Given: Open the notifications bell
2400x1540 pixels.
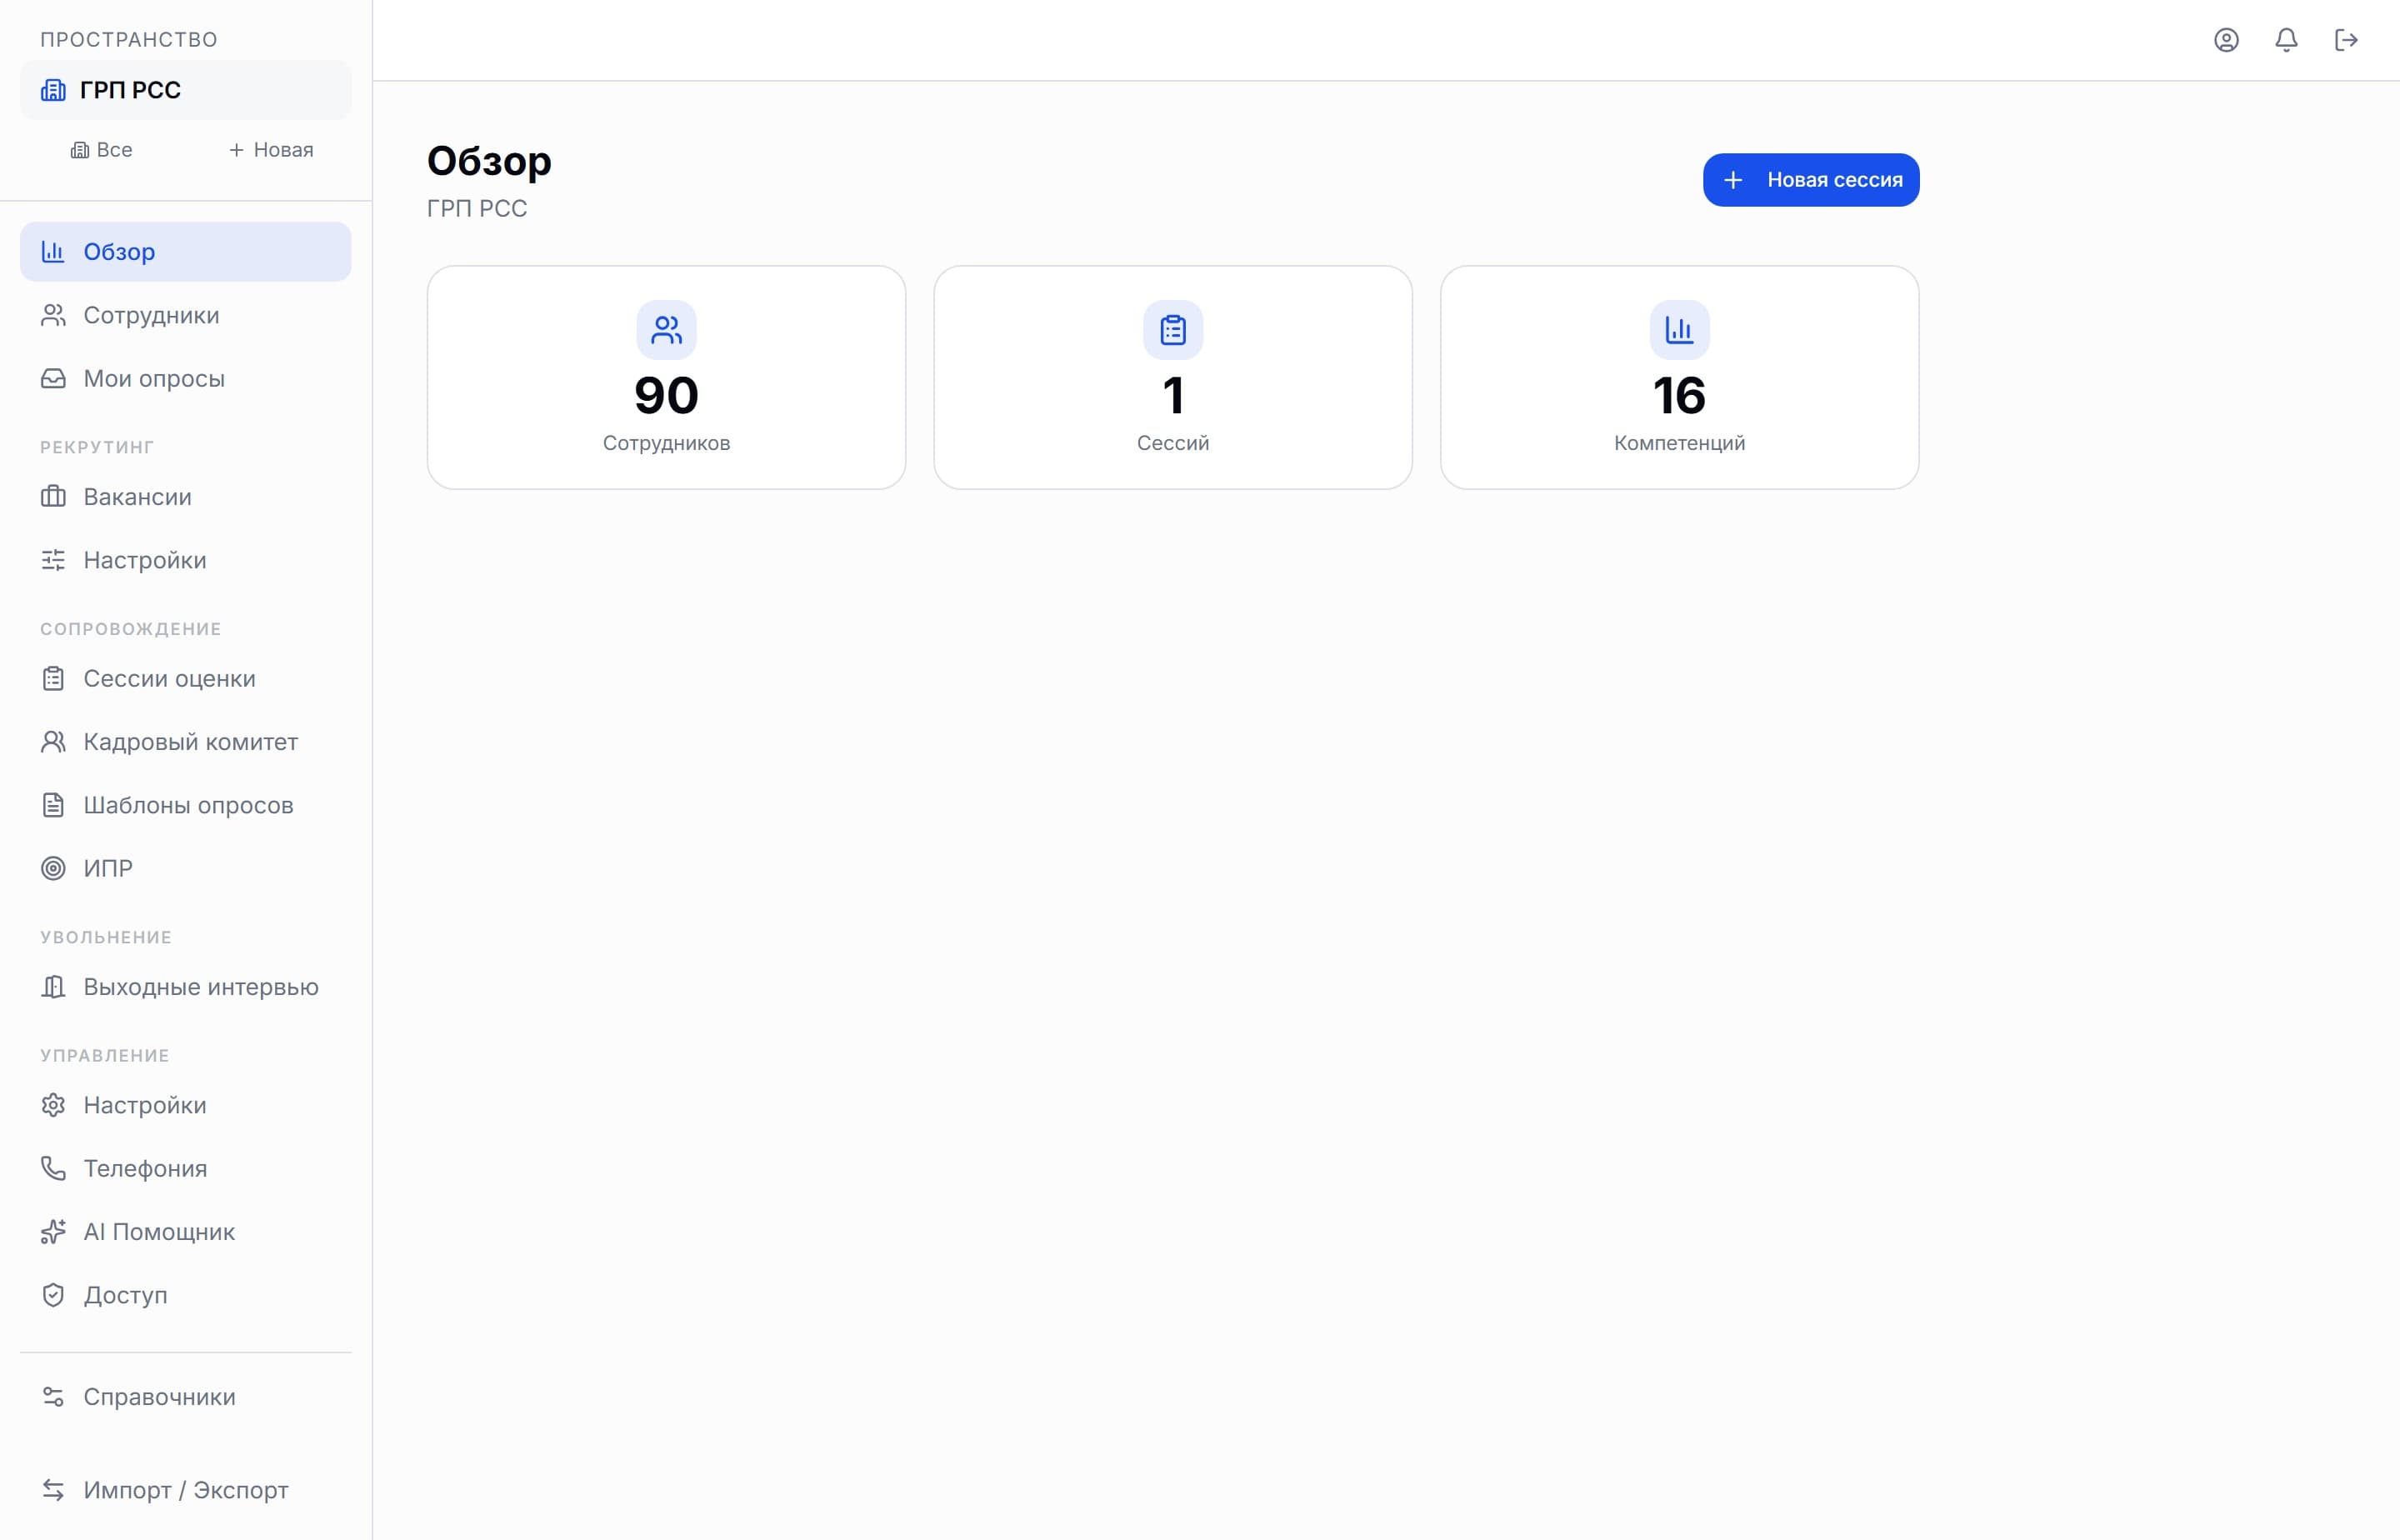Looking at the screenshot, I should (x=2286, y=40).
